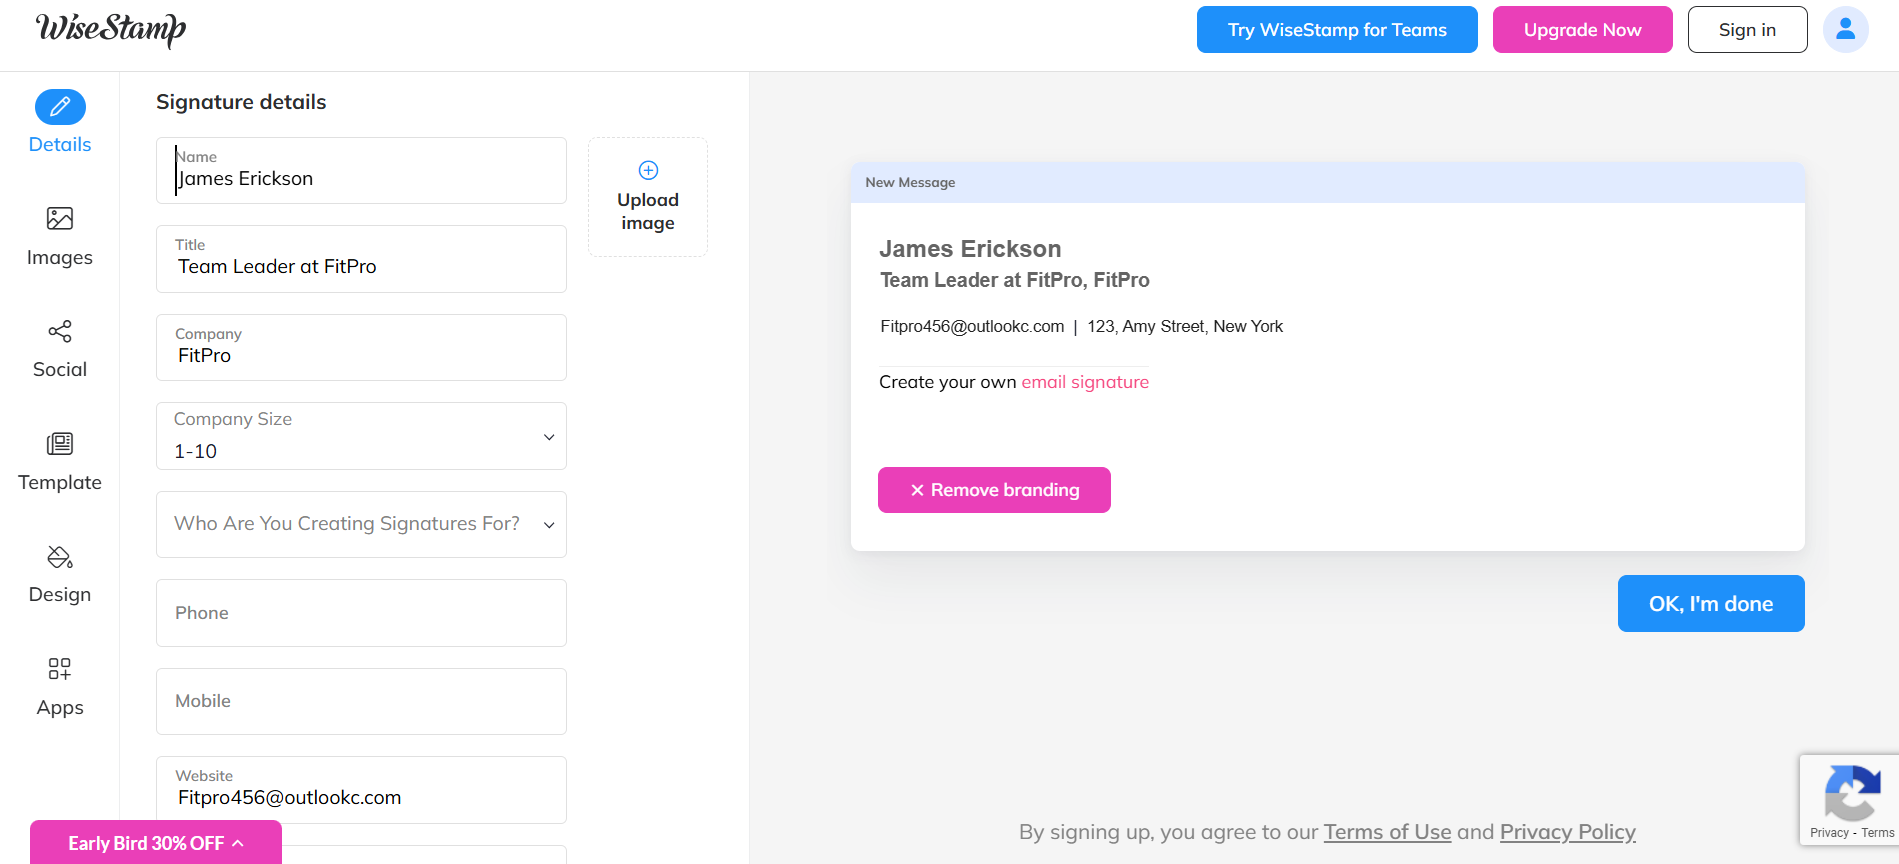Switch to the Images tab label
1899x864 pixels.
pyautogui.click(x=60, y=257)
